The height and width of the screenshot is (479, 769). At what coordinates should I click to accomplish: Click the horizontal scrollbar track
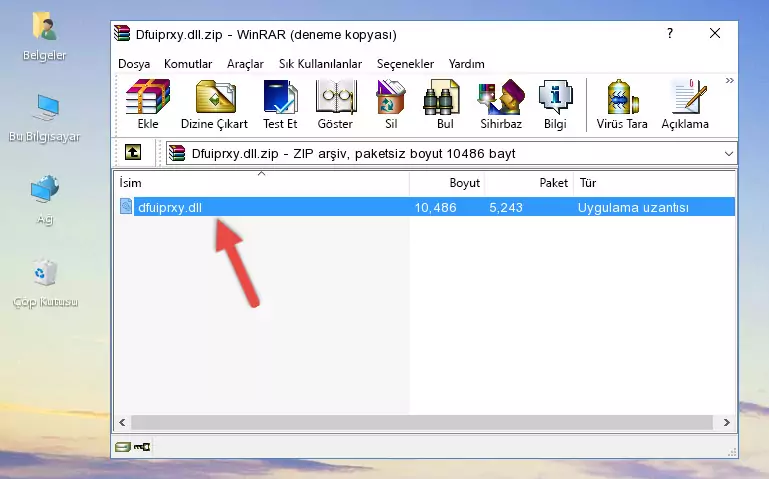coord(422,422)
